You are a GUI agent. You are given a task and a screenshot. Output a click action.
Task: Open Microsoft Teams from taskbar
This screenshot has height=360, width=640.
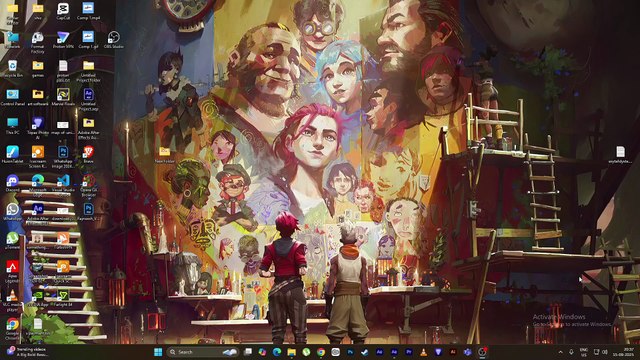[x=467, y=352]
